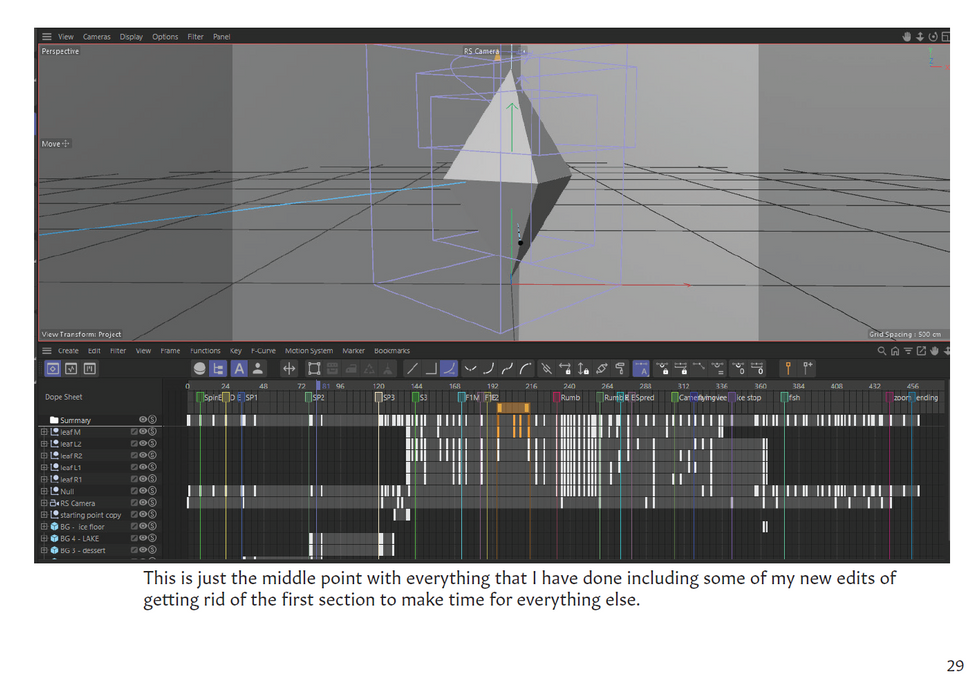Screen dimensions: 979x683
Task: Open viewport Cameras menu
Action: (x=97, y=37)
